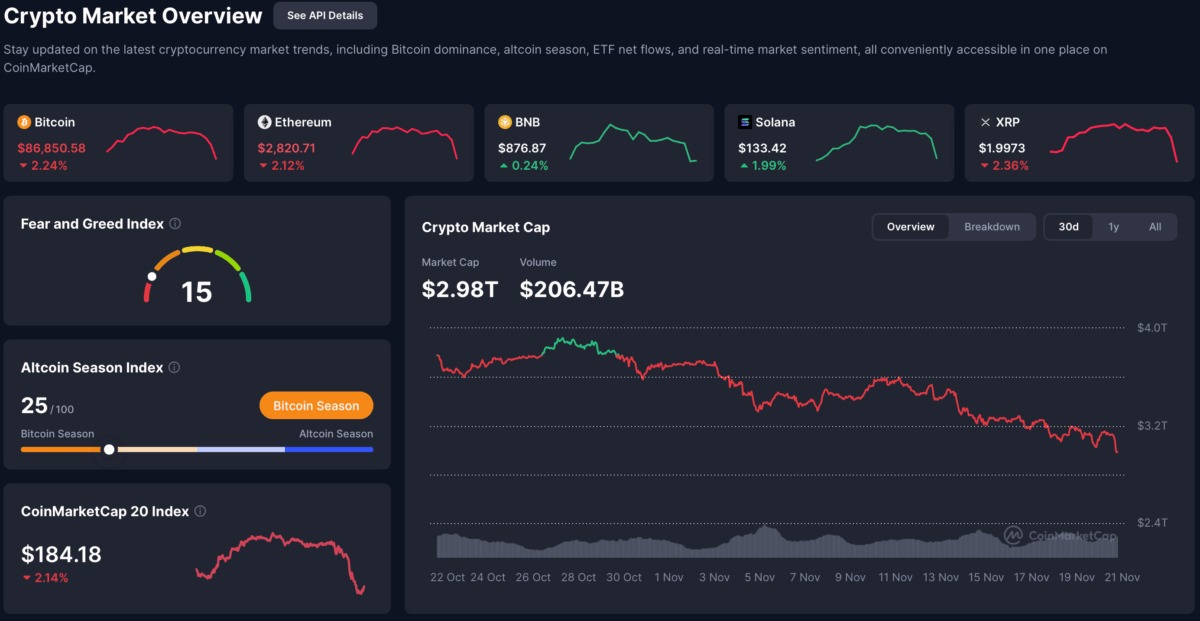Open CoinMarketCap 20 Index info icon
1200x621 pixels.
(200, 511)
